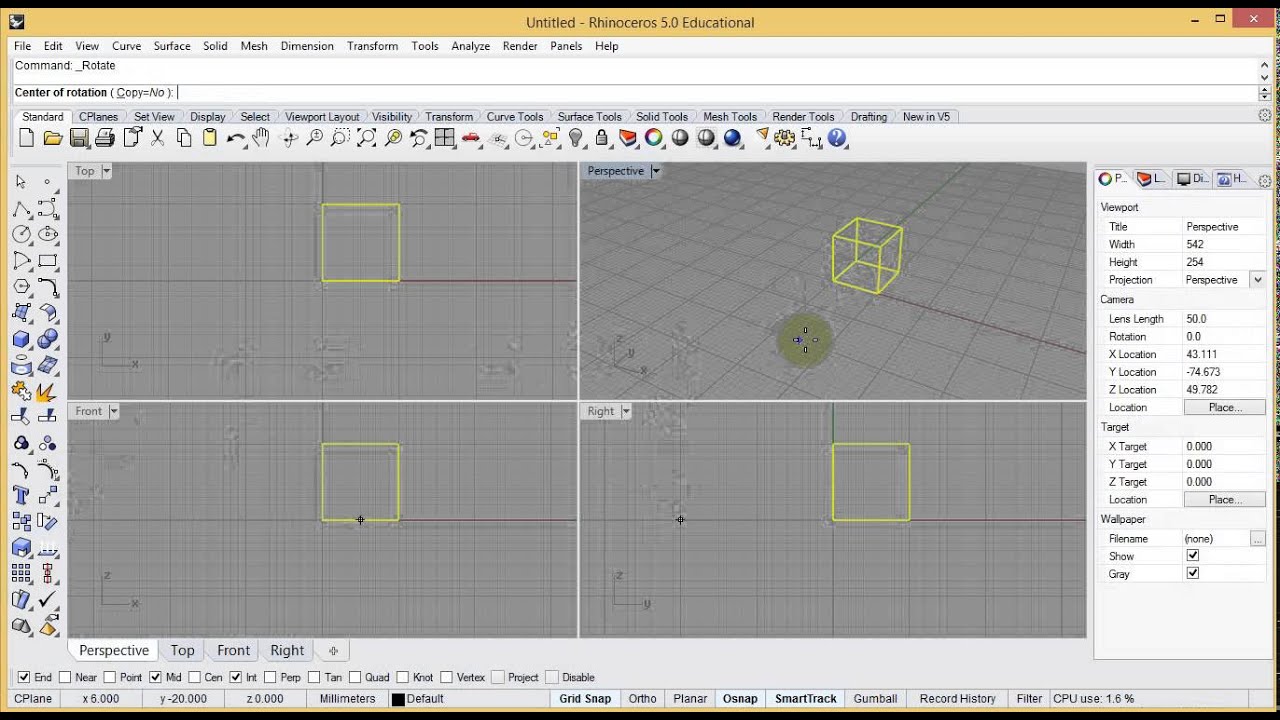
Task: Open the Front viewport title menu arrow
Action: 113,411
